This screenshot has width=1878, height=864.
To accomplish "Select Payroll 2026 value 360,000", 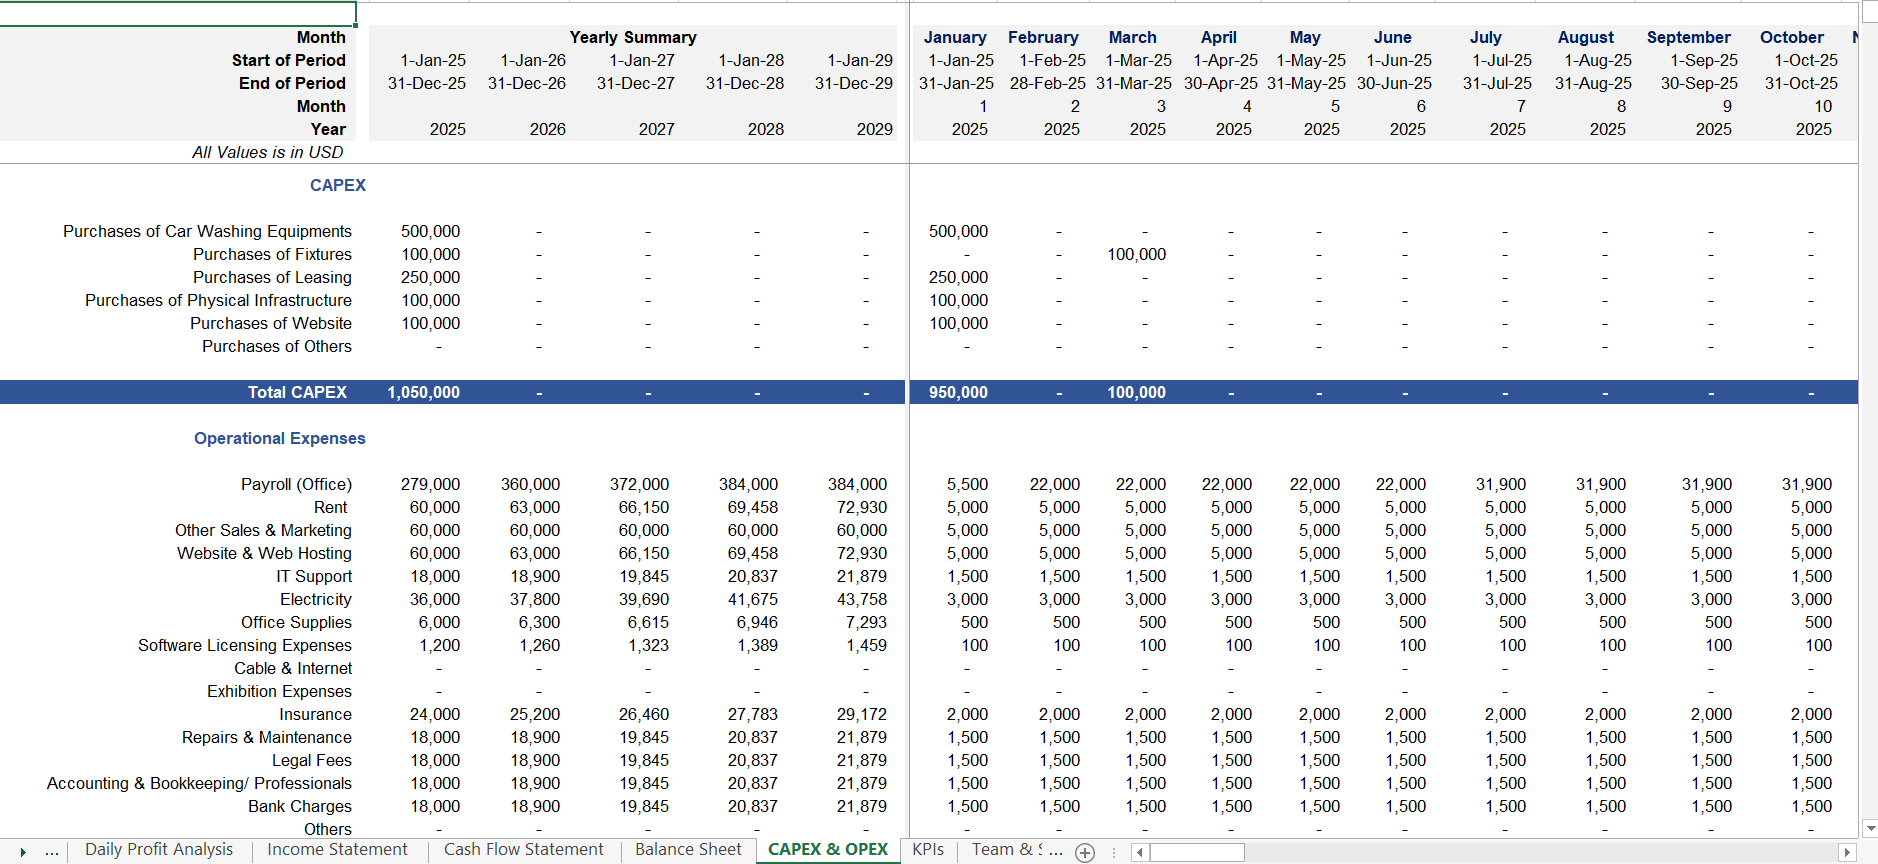I will [x=530, y=484].
